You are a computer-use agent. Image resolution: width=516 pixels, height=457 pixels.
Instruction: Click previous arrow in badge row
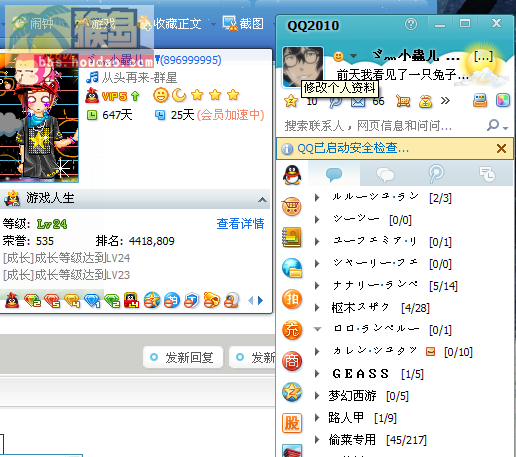click(x=251, y=300)
